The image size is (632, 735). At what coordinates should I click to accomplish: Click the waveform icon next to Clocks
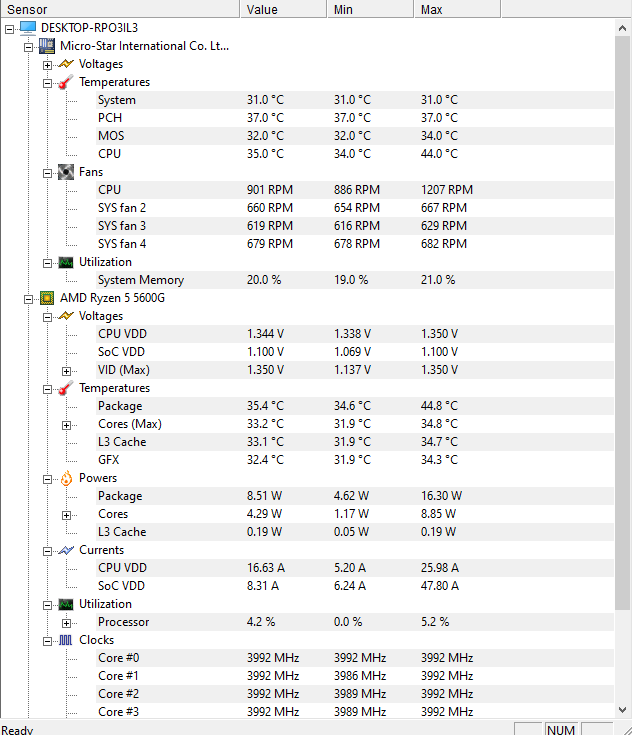[x=66, y=640]
